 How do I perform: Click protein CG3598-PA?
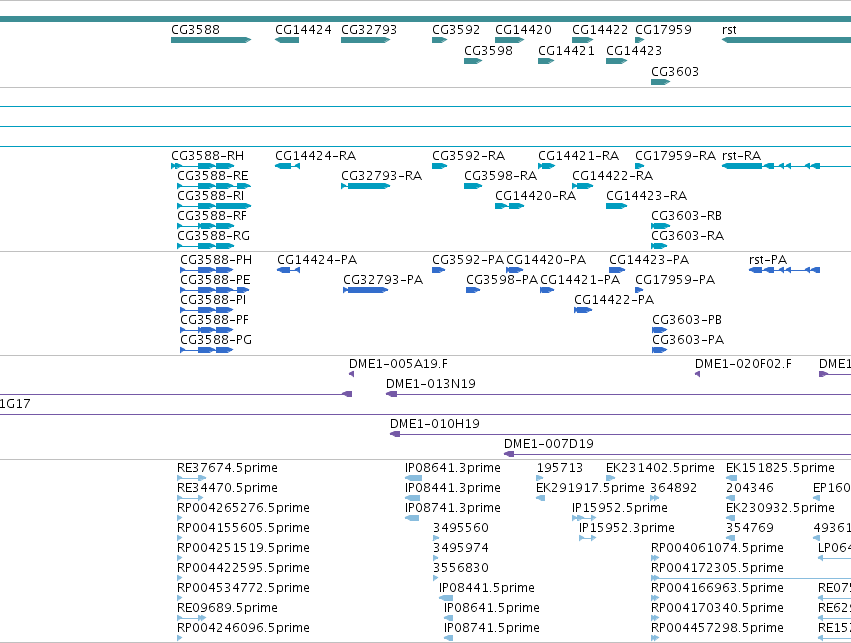[x=502, y=280]
